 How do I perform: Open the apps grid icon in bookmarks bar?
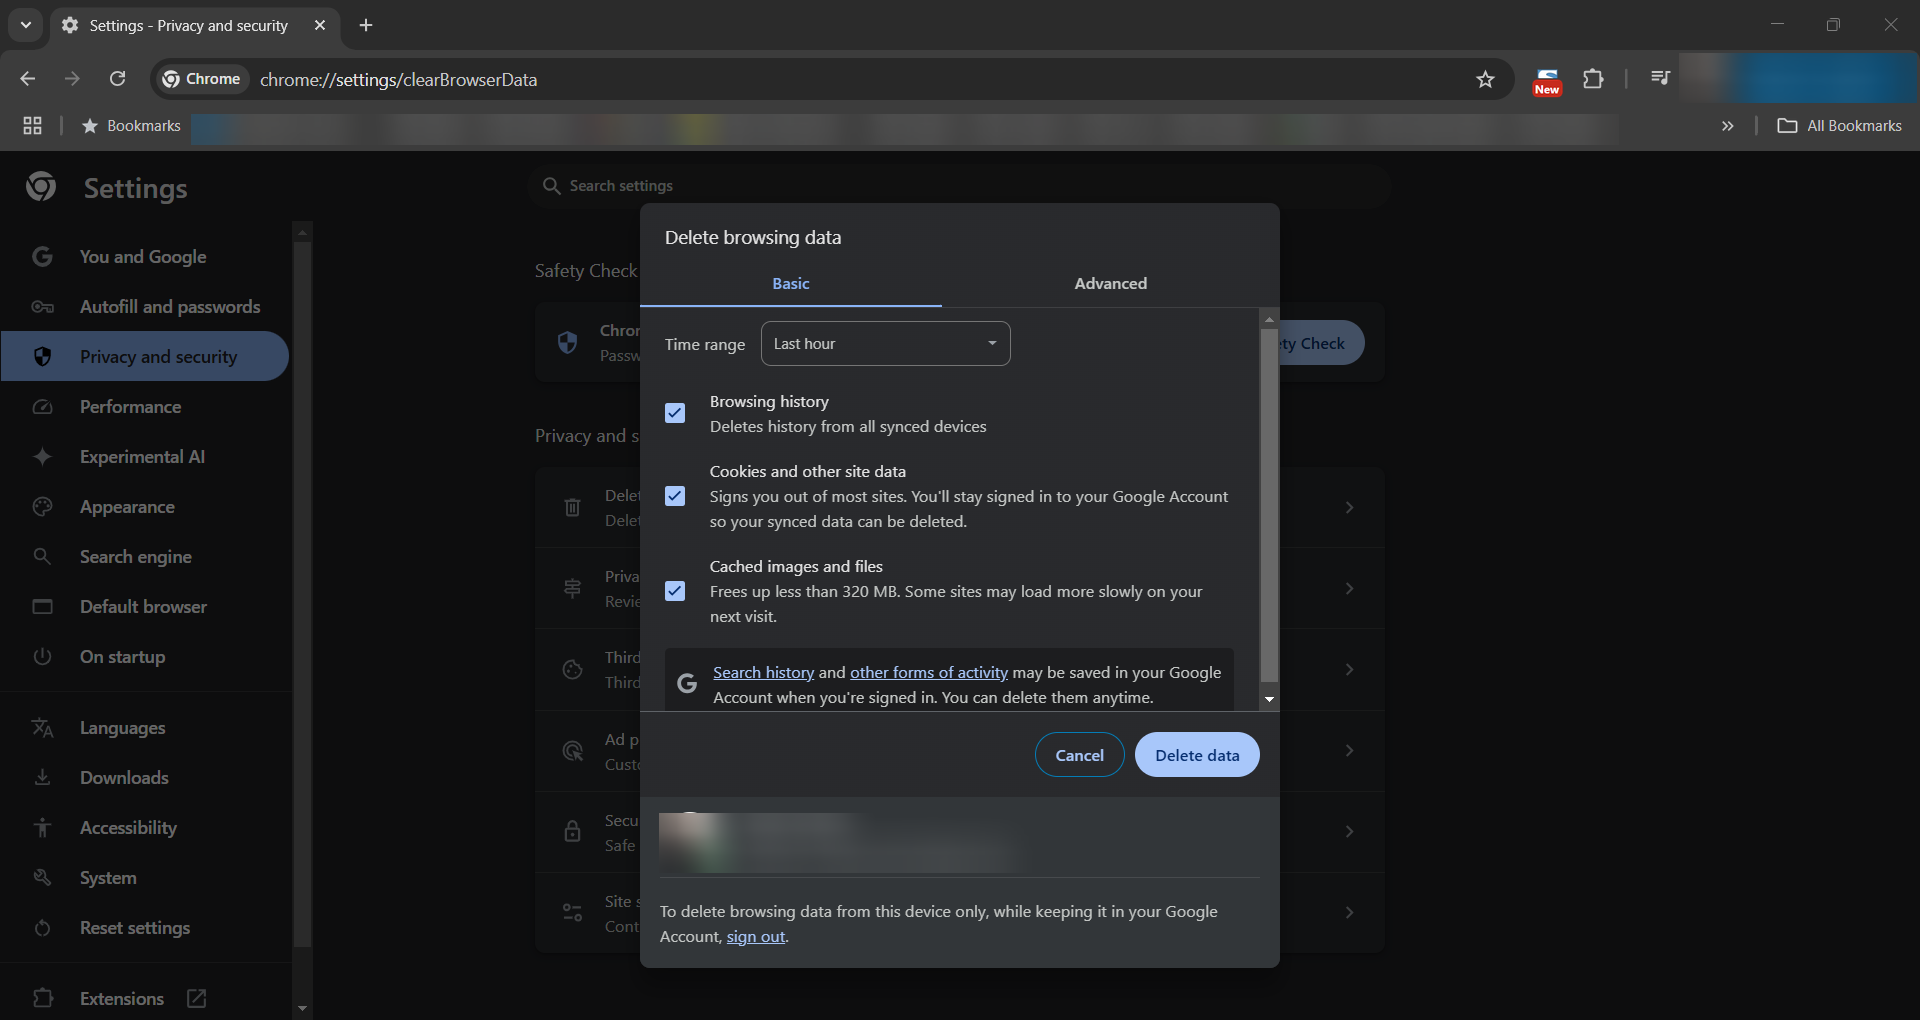pyautogui.click(x=32, y=126)
